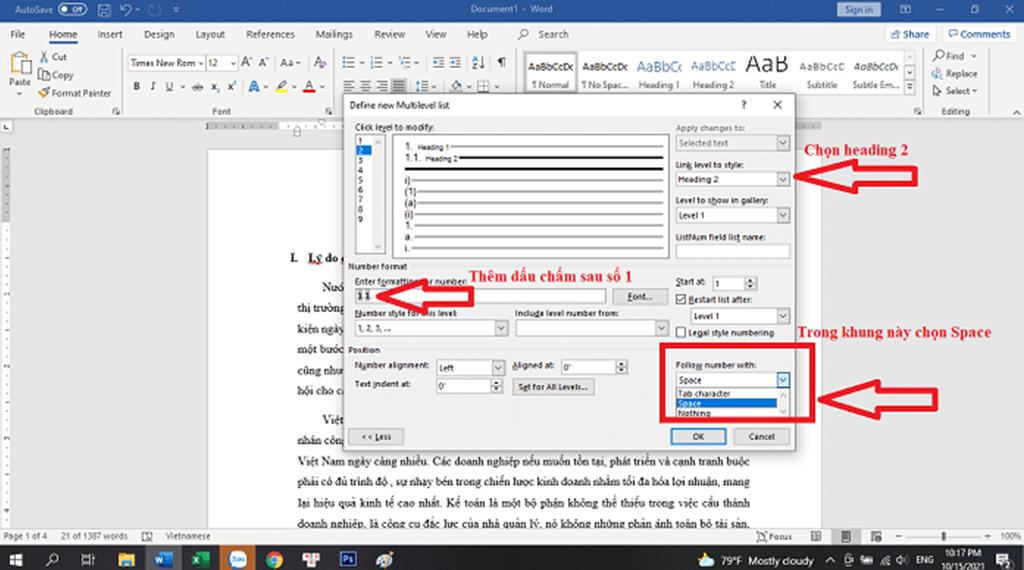Open the font name dropdown

(200, 63)
